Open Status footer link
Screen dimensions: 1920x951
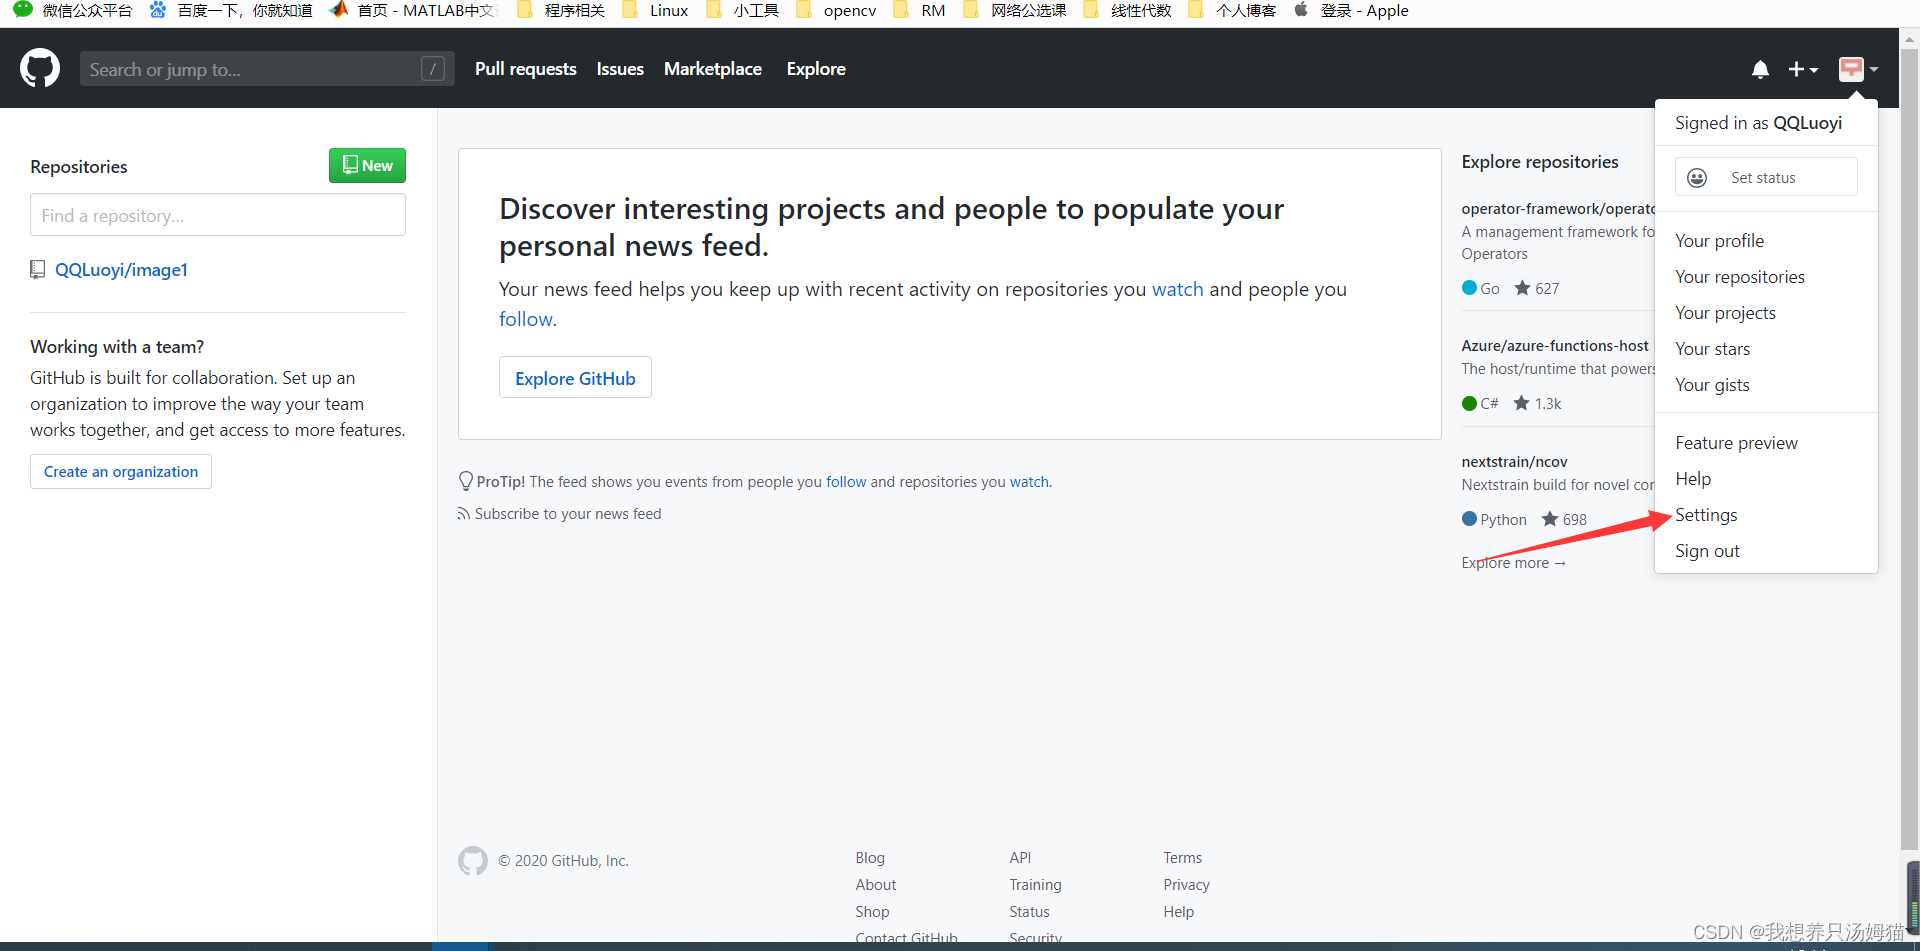pos(1029,912)
